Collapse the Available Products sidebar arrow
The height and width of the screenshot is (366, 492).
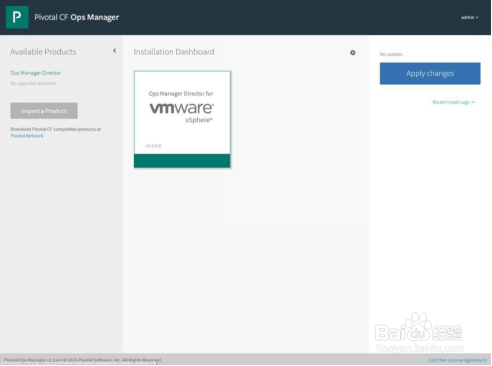[114, 51]
